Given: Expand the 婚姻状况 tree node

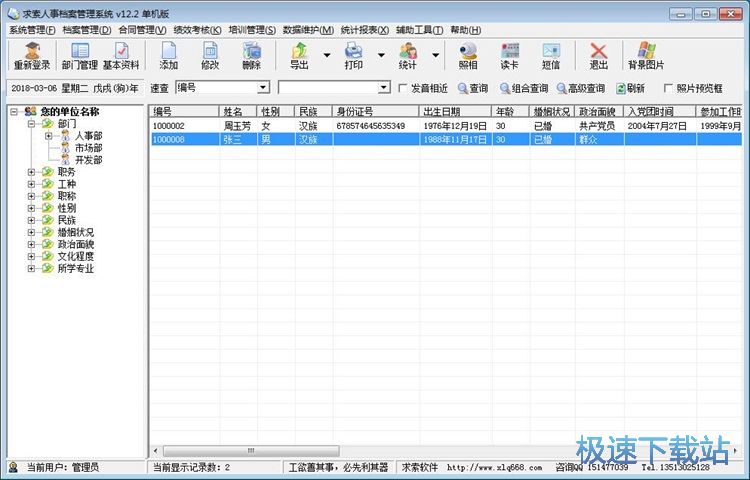Looking at the screenshot, I should (32, 232).
